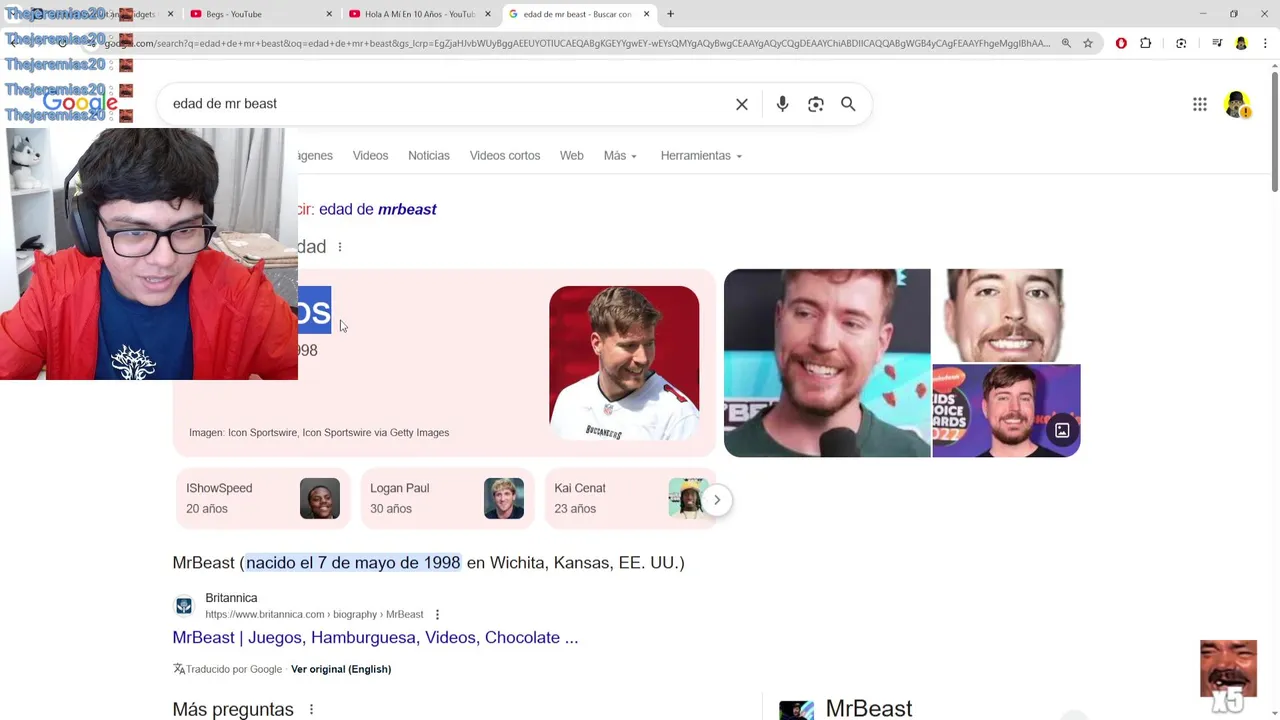This screenshot has width=1280, height=720.
Task: Expand the Herramientas dropdown
Action: pyautogui.click(x=701, y=156)
